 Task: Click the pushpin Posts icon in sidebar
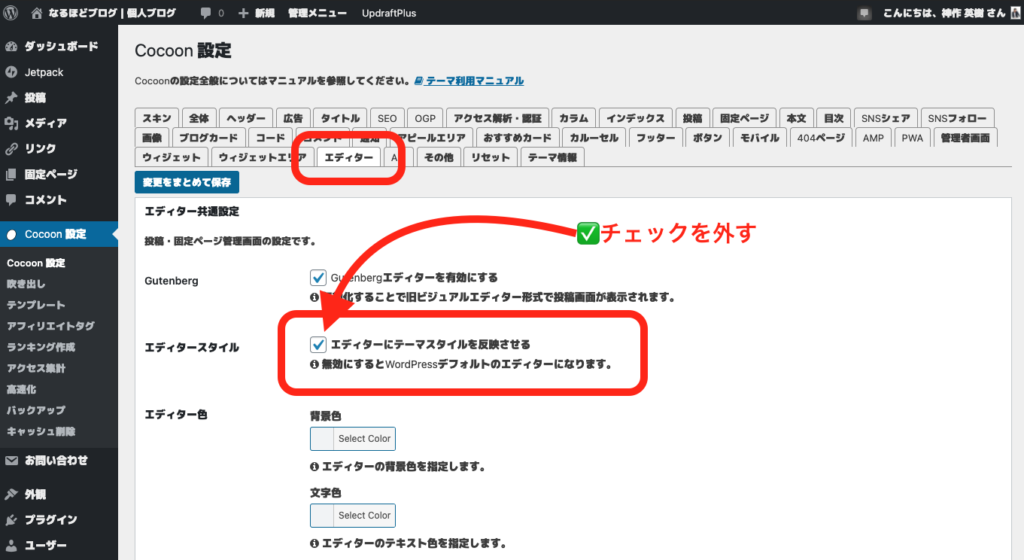tap(11, 98)
